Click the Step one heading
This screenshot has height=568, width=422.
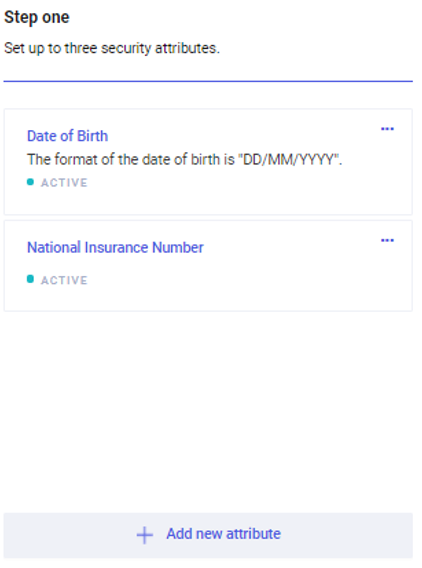click(37, 17)
